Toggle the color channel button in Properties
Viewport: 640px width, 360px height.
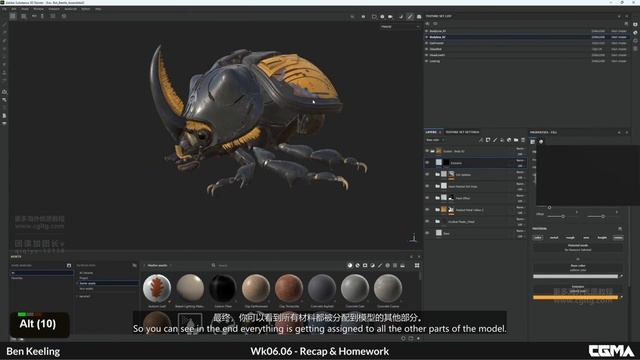538,237
